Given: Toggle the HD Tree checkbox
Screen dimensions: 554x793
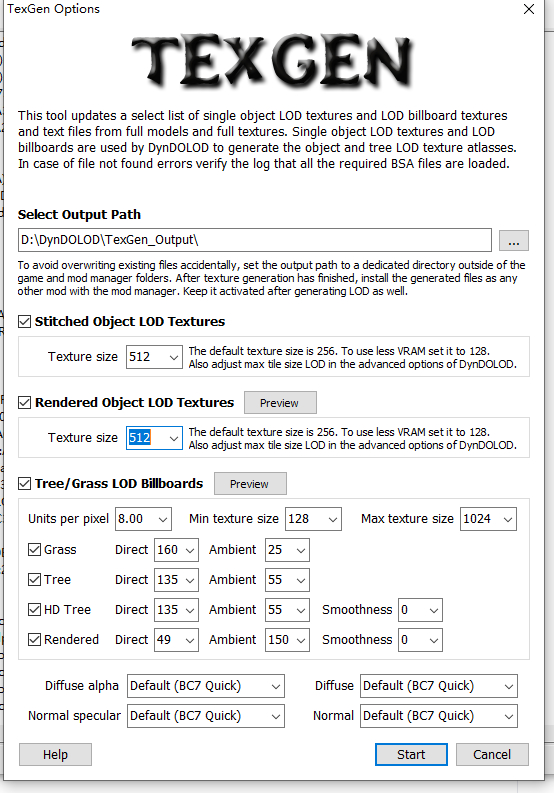Looking at the screenshot, I should pyautogui.click(x=34, y=610).
